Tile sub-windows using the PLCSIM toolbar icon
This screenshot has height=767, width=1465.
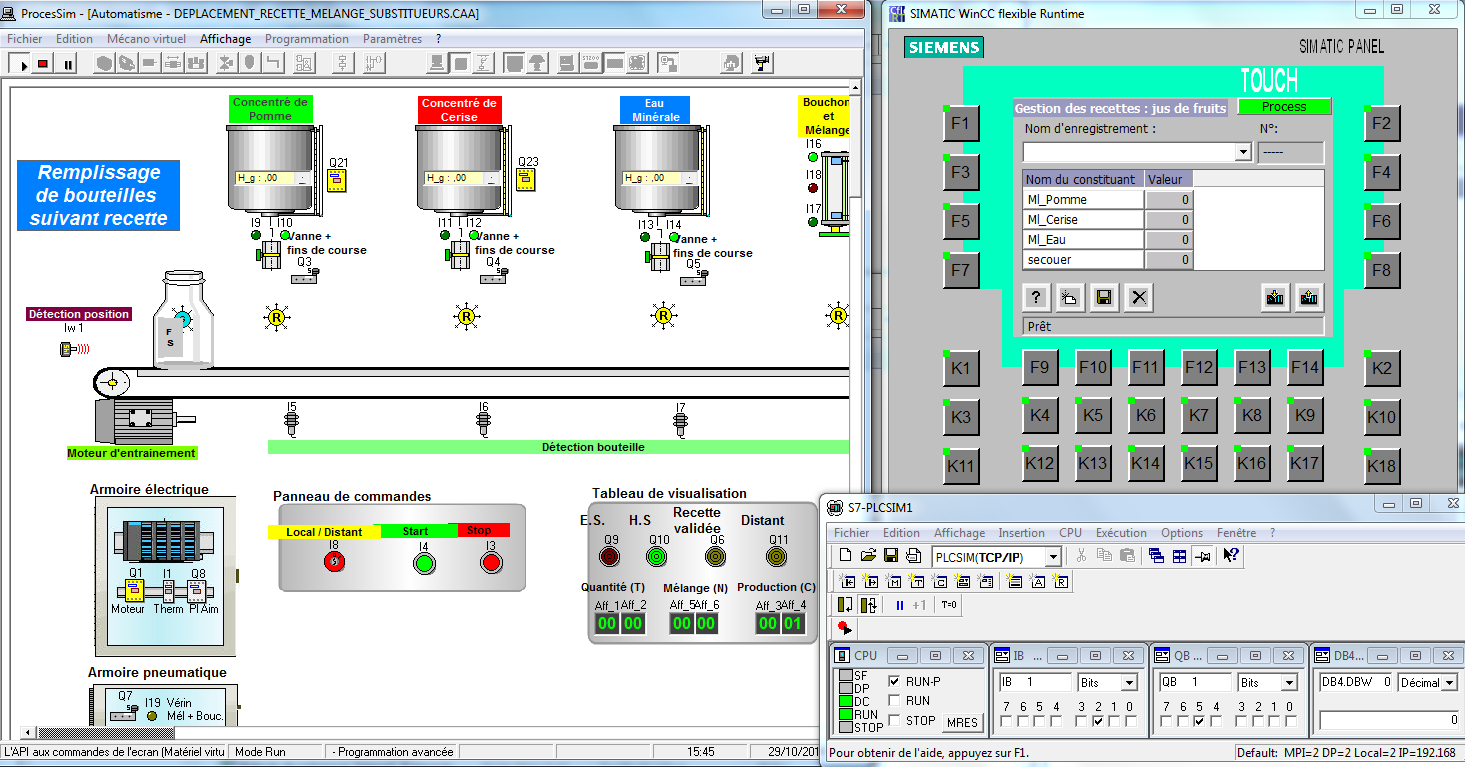click(1180, 556)
